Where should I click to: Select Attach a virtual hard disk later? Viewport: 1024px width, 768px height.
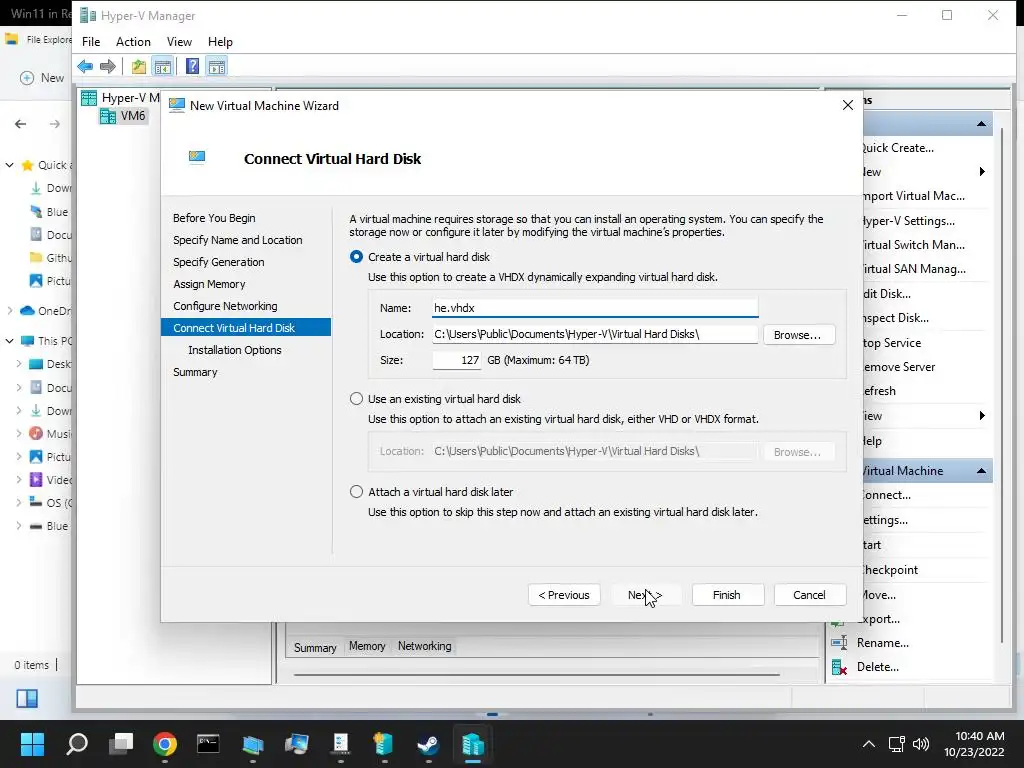pos(357,492)
